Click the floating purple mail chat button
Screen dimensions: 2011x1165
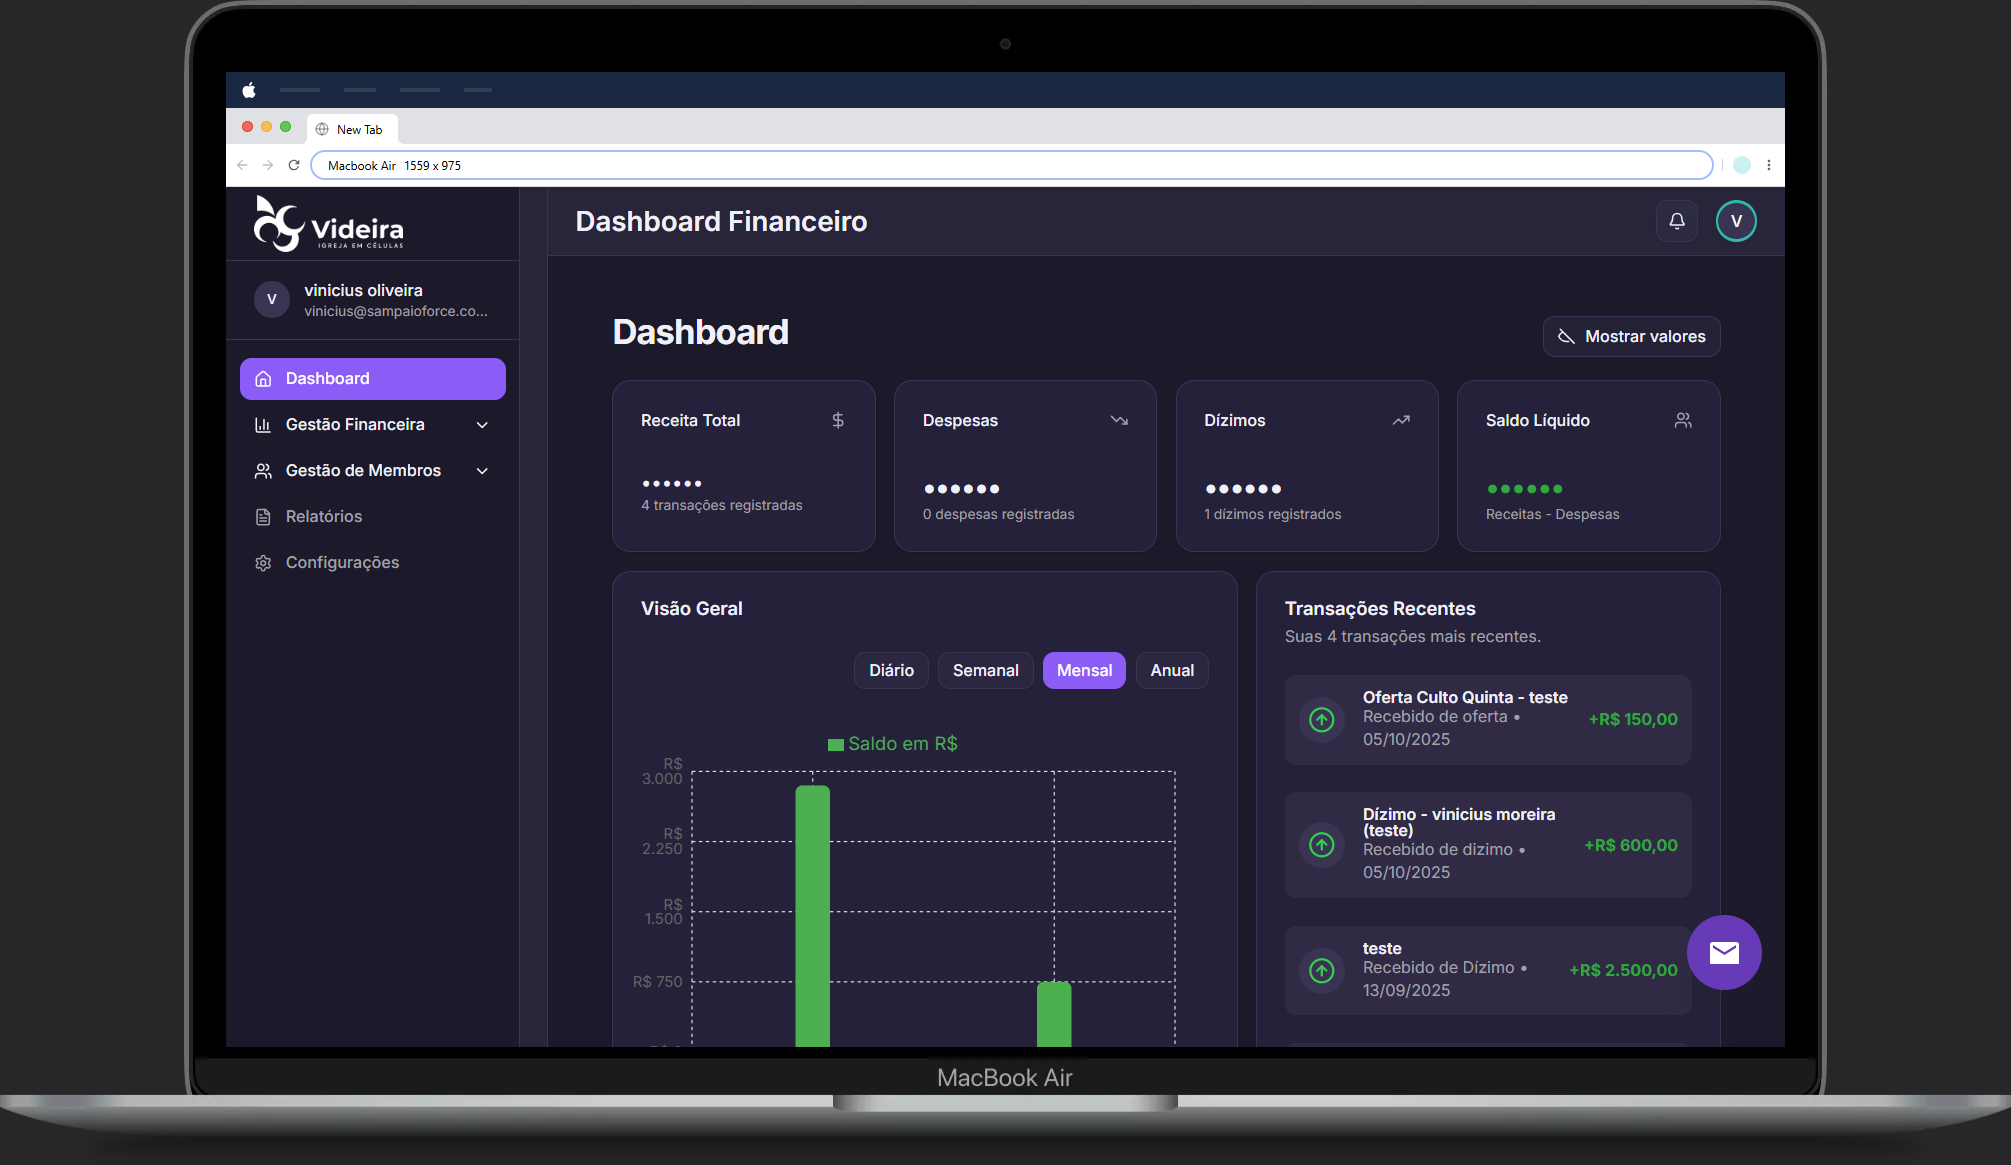click(1724, 952)
